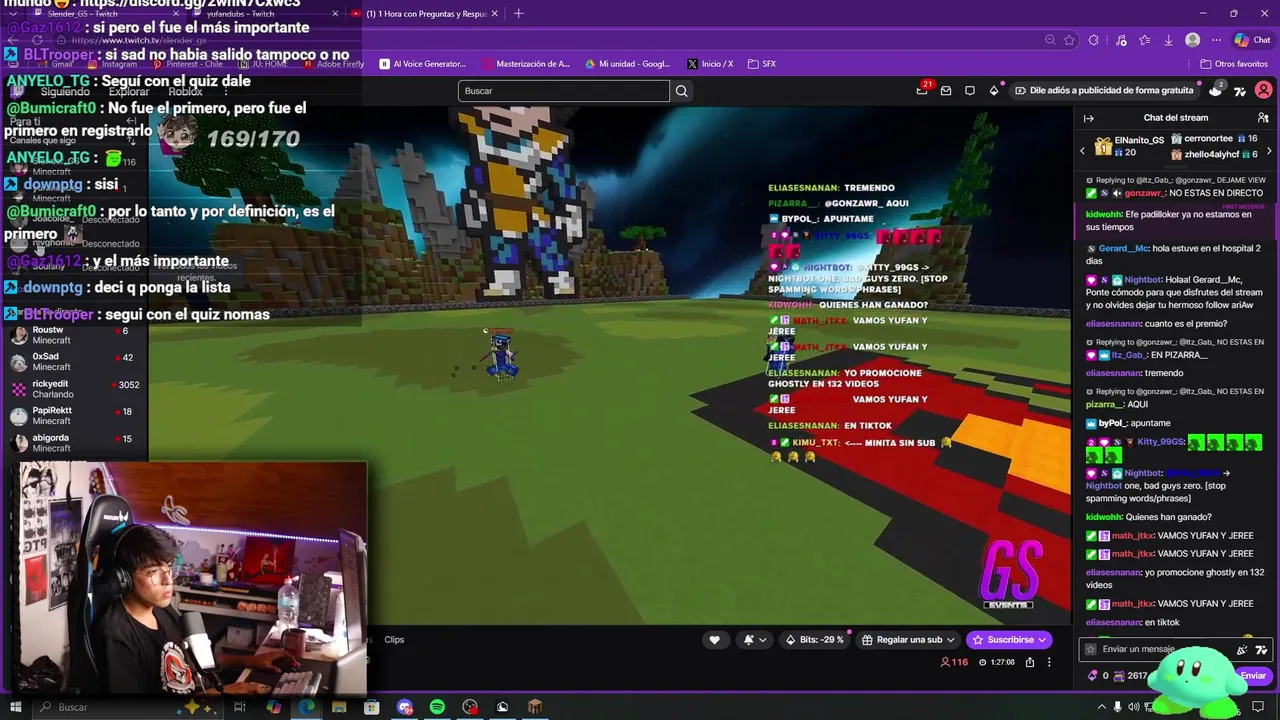Open File Explorer from the taskbar
This screenshot has height=720, width=1280.
(x=339, y=707)
